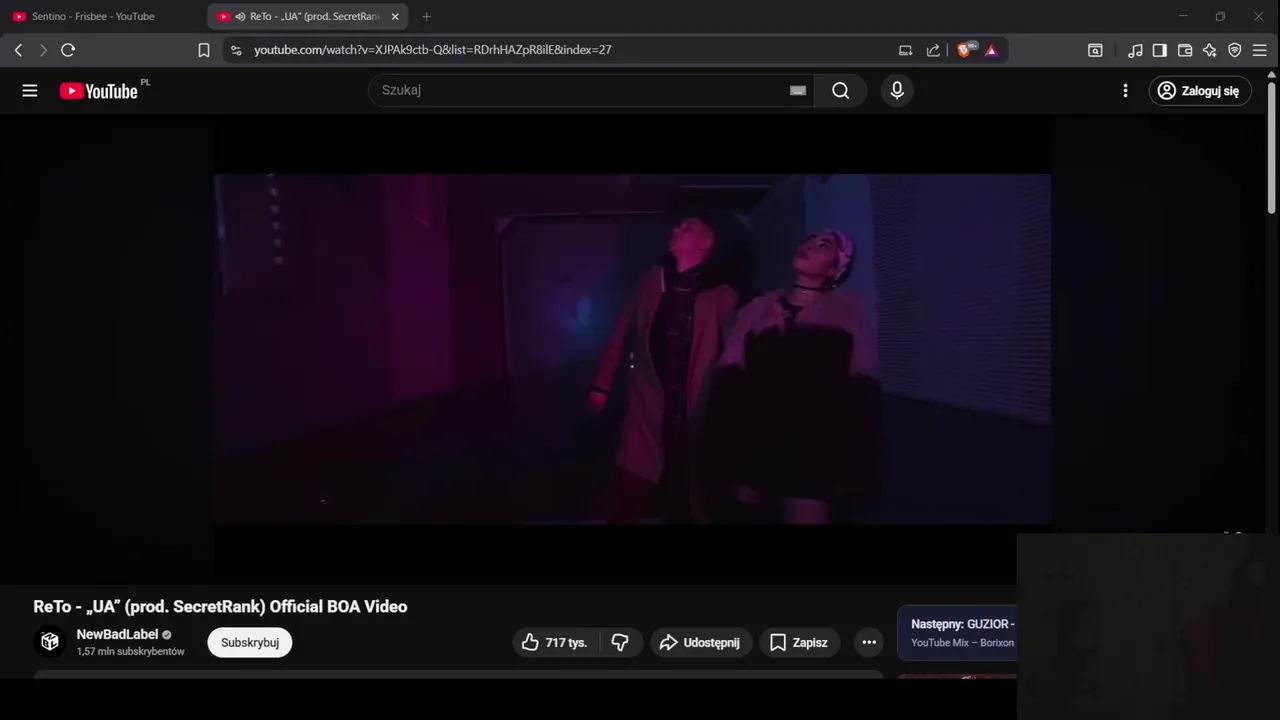Open the browser main hamburger menu
The width and height of the screenshot is (1280, 720).
coord(1260,50)
